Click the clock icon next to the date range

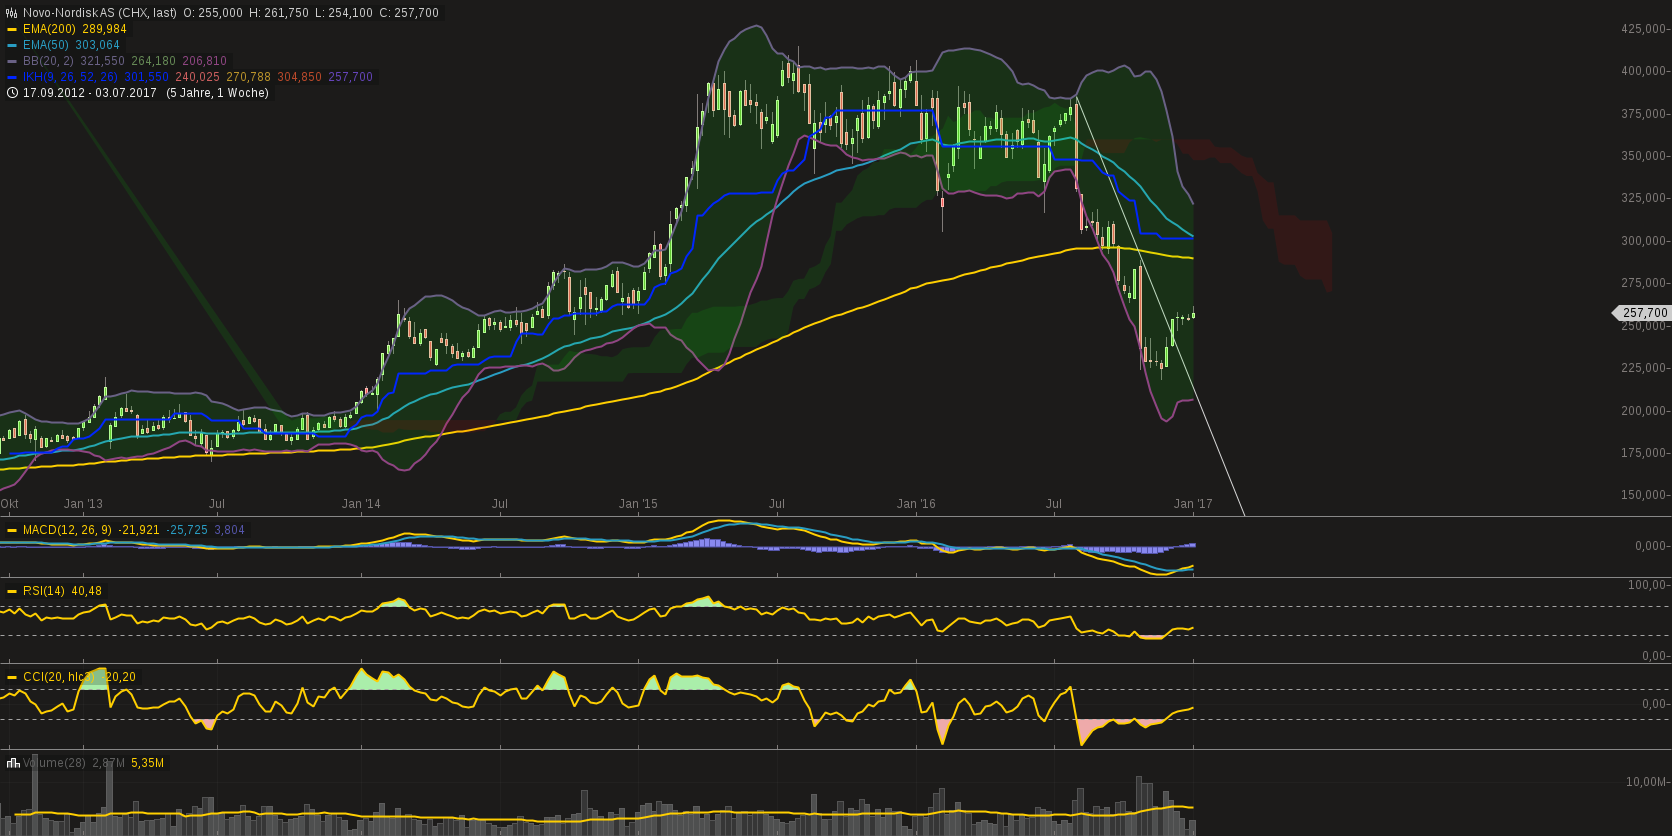pos(12,93)
